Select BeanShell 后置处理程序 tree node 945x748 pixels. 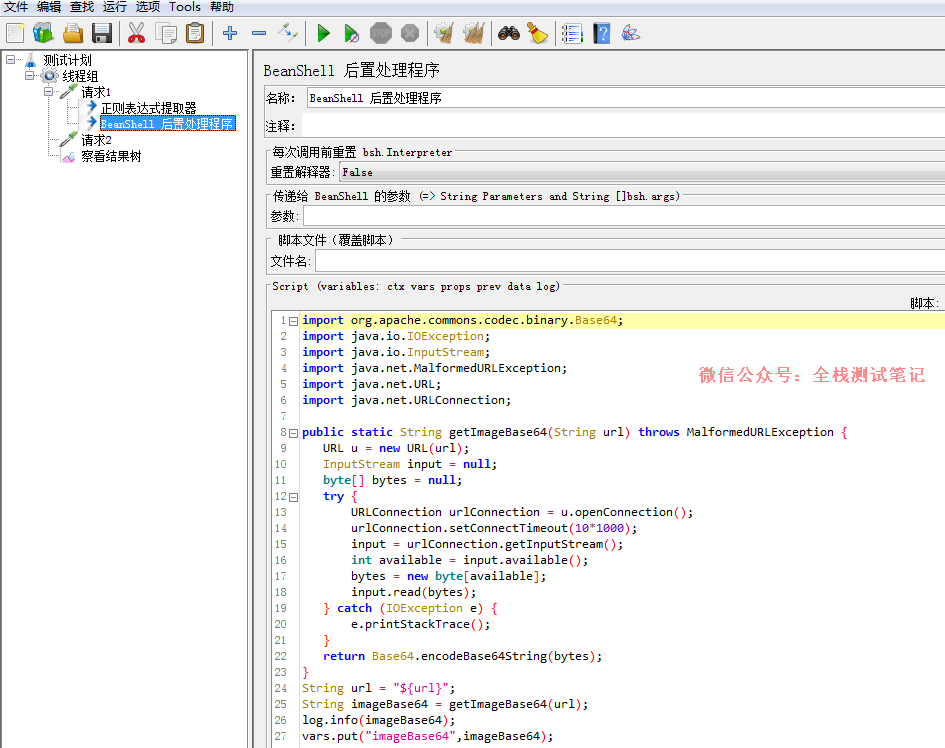(x=168, y=124)
